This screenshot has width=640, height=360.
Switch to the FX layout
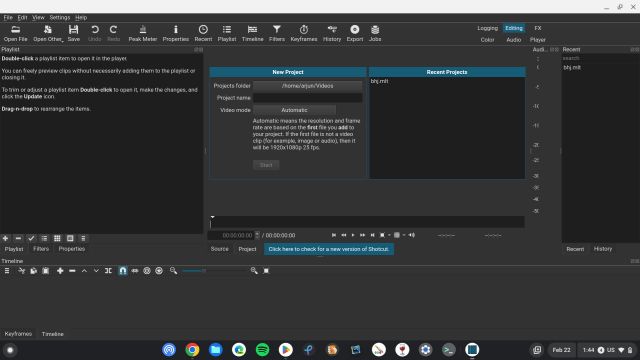tap(538, 28)
